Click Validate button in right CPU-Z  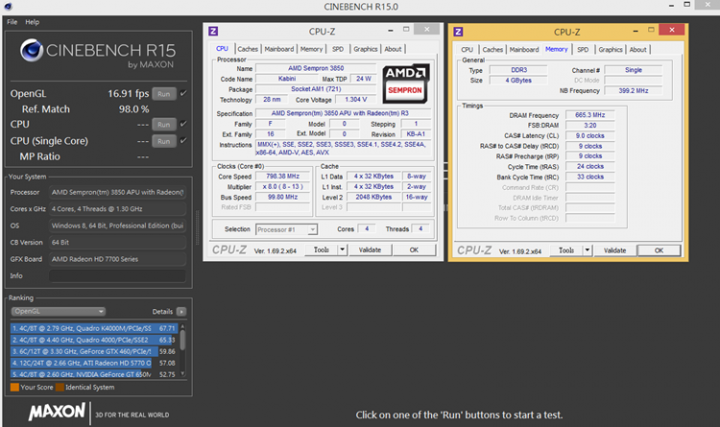615,250
